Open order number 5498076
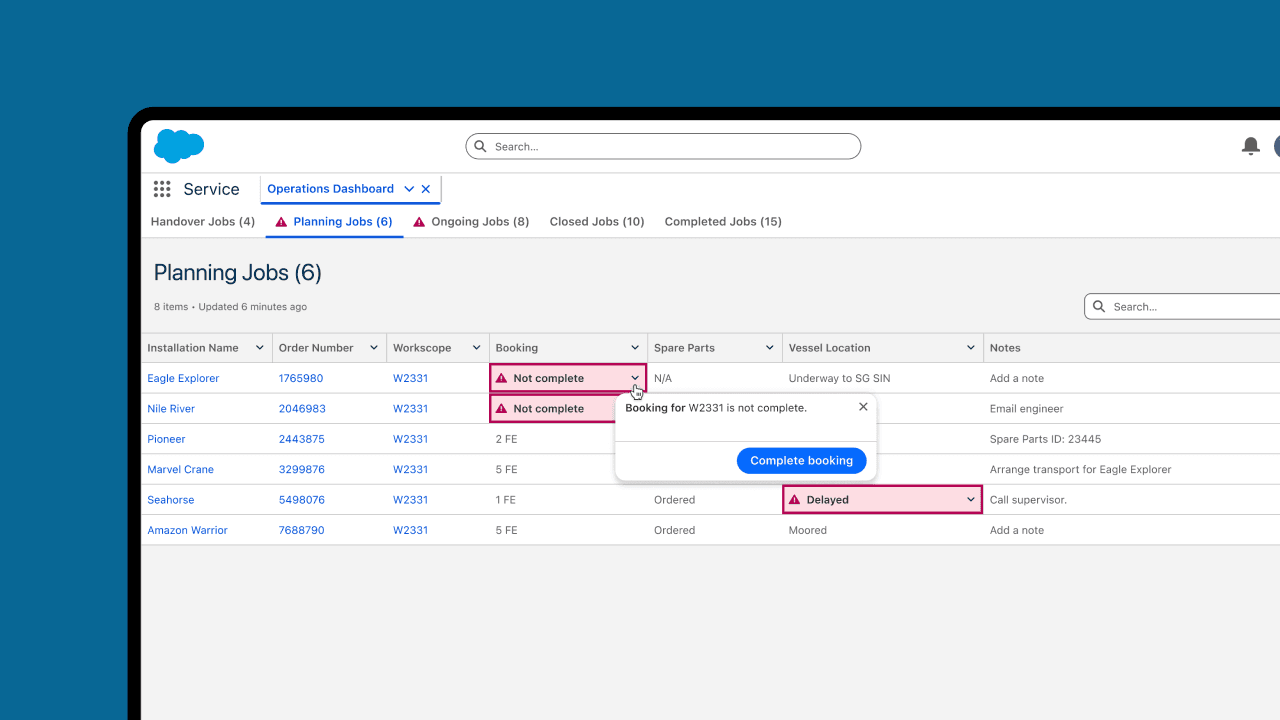Screen dimensions: 1280x720 [x=302, y=499]
